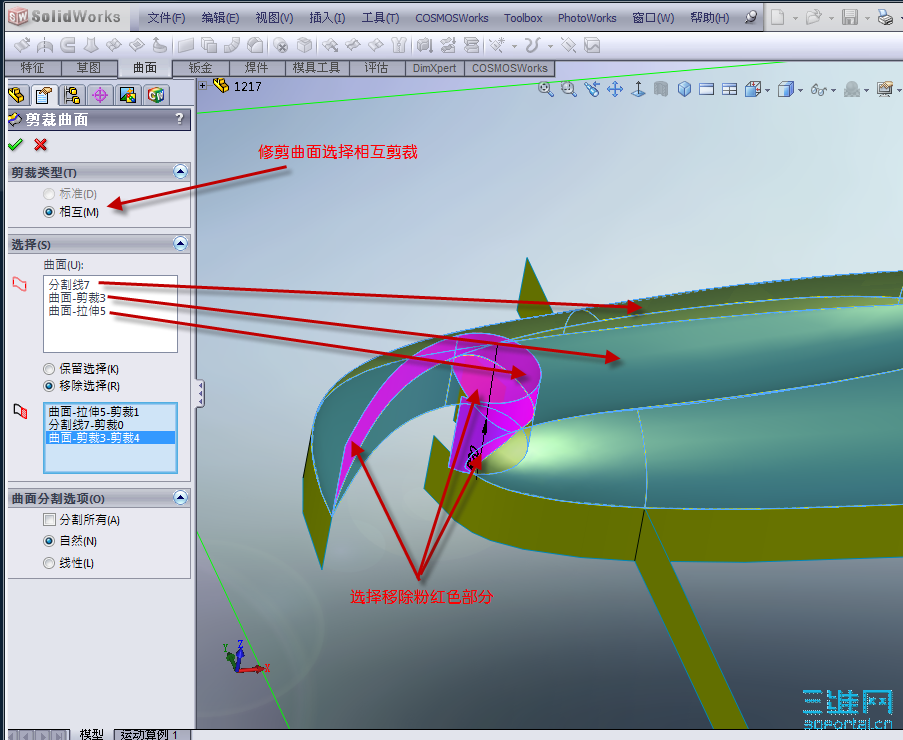The height and width of the screenshot is (740, 903).
Task: Select the 移除选择(R) radio button
Action: click(49, 386)
